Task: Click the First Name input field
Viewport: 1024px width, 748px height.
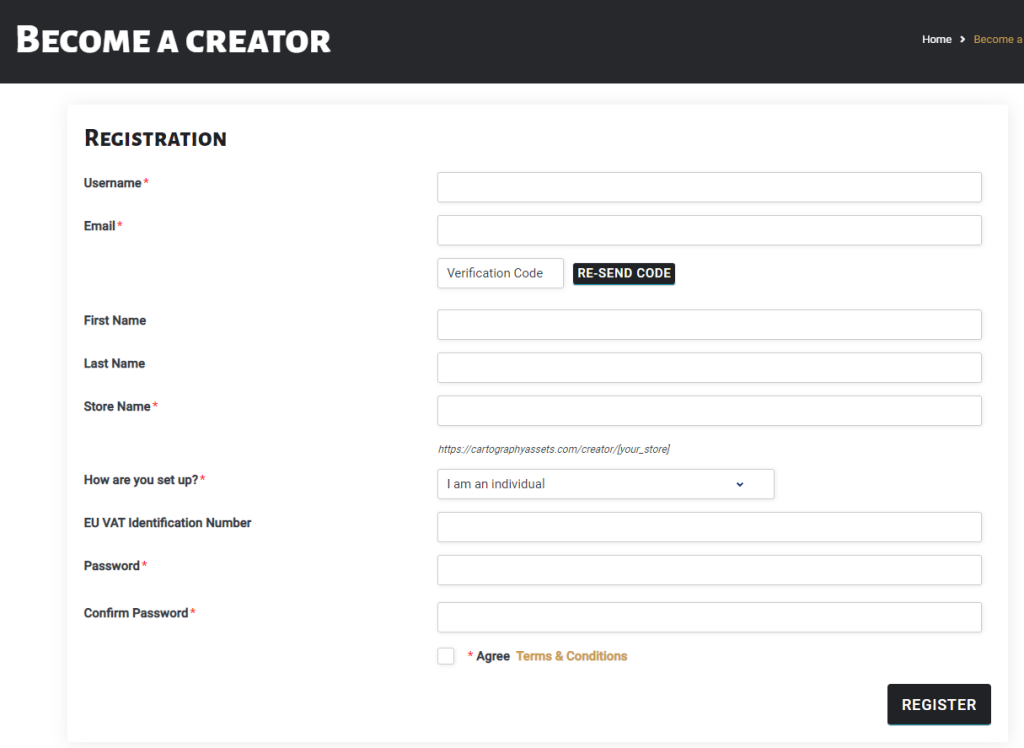Action: pos(709,325)
